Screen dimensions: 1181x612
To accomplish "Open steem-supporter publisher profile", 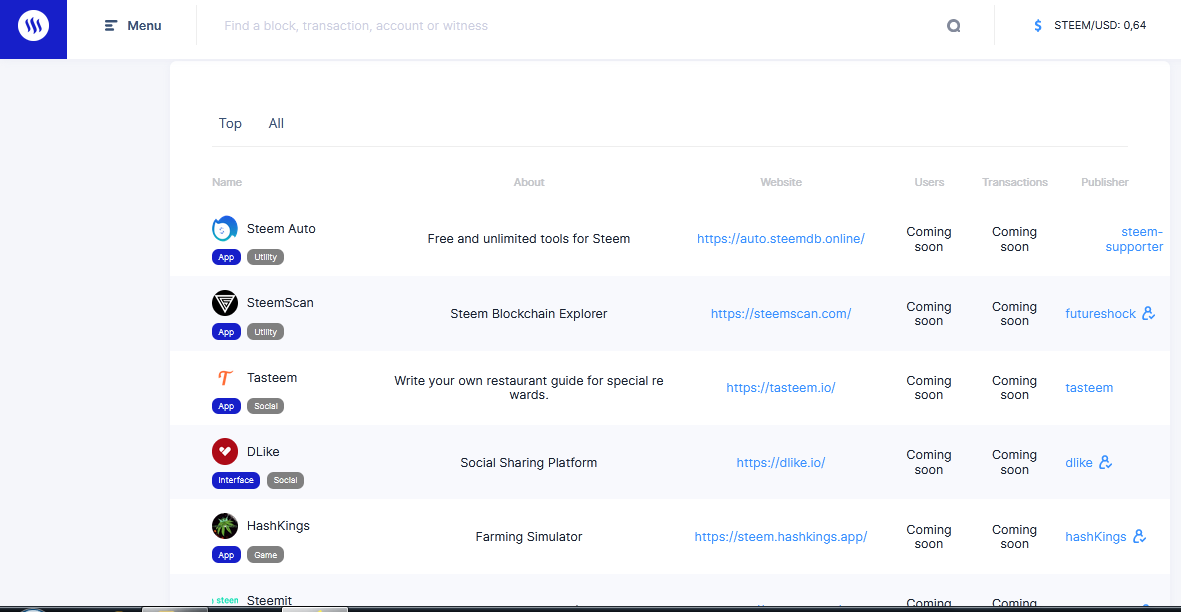I will point(1134,239).
